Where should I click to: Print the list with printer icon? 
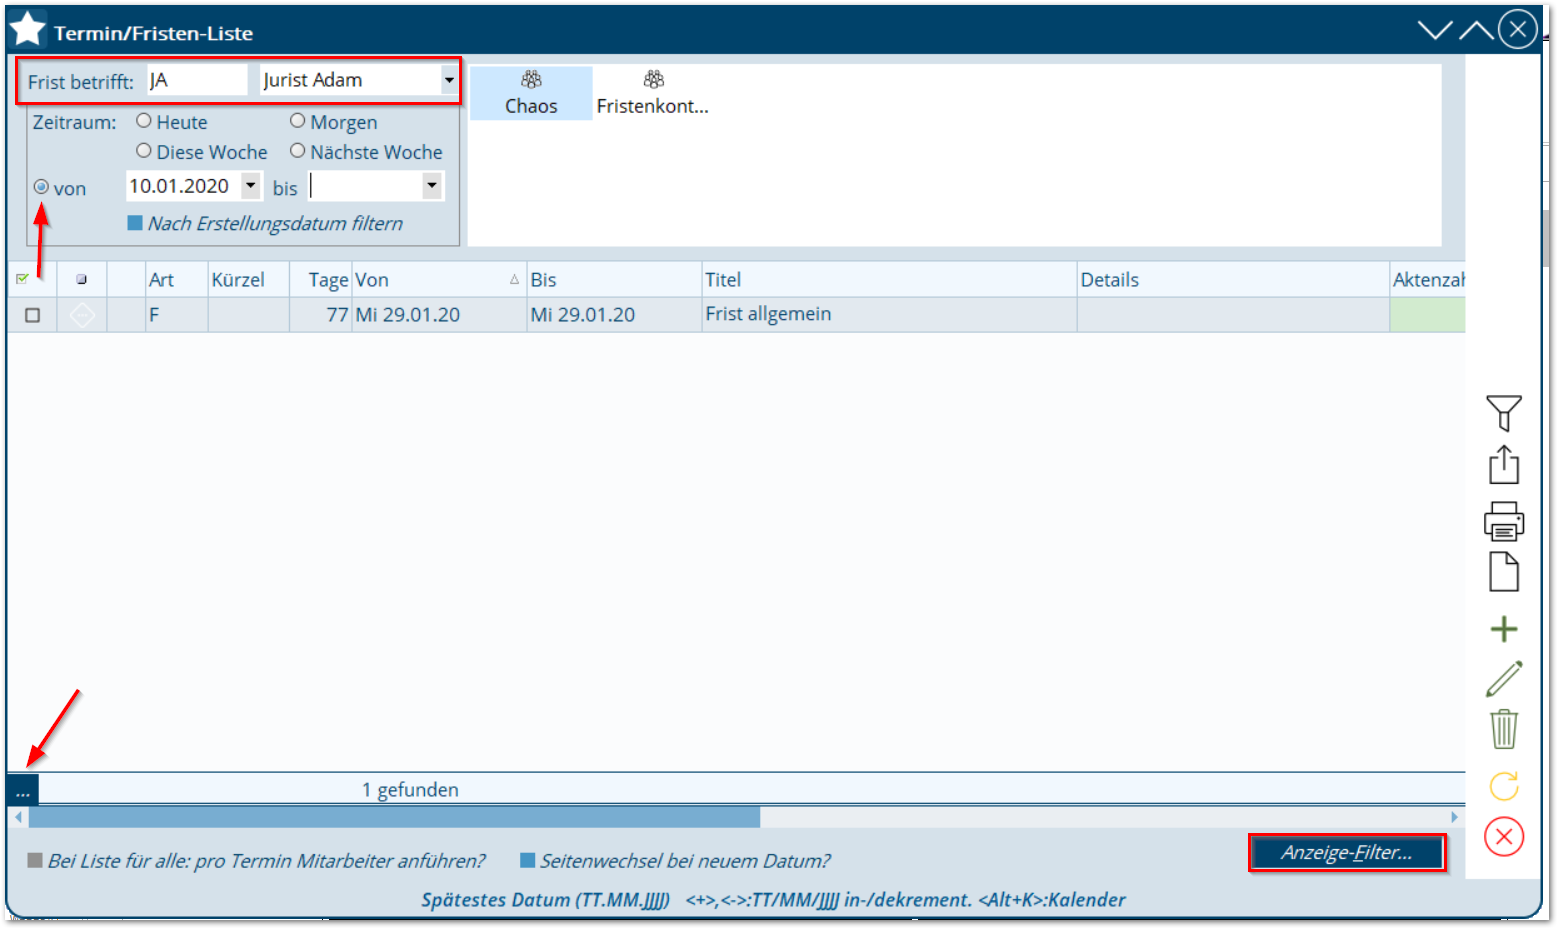point(1503,521)
